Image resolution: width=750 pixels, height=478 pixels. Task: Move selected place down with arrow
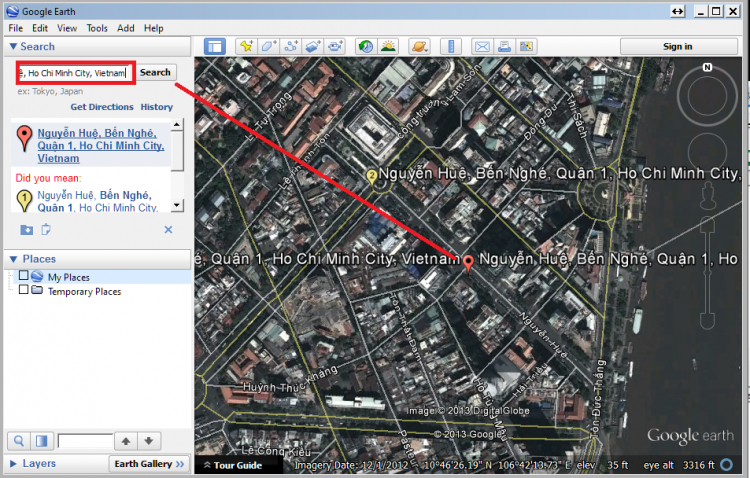(x=149, y=441)
